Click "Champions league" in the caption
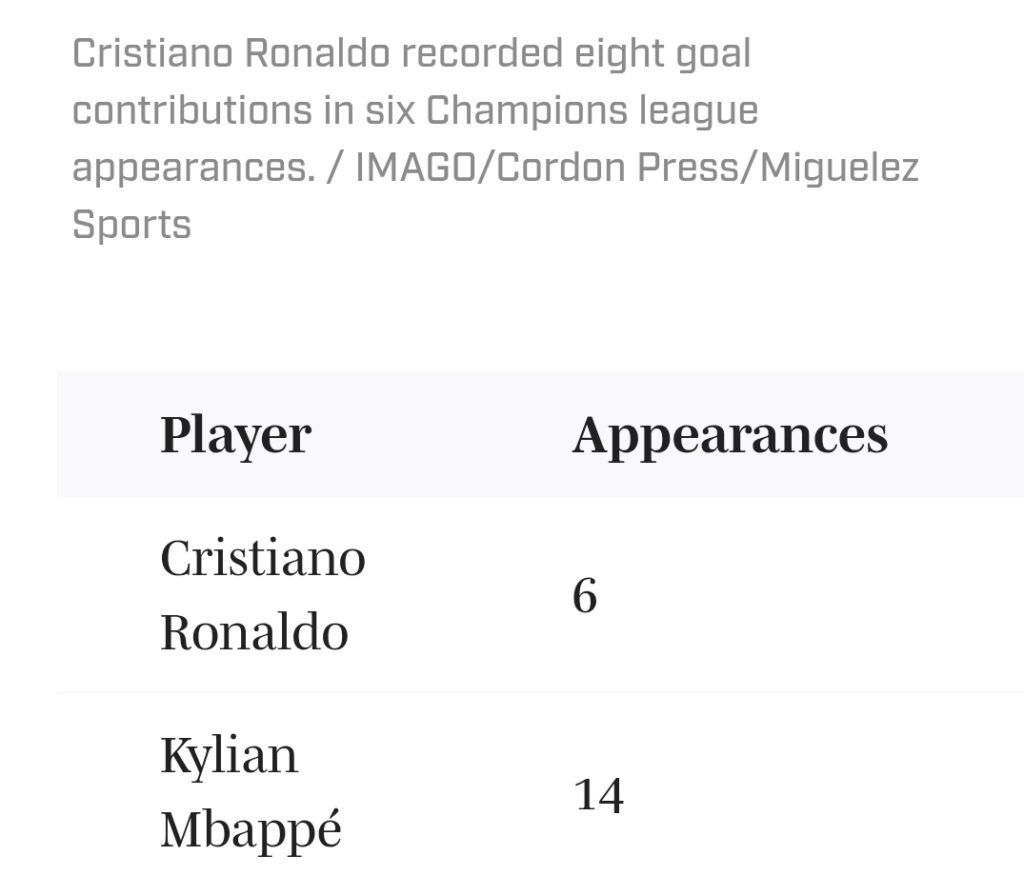 click(592, 111)
